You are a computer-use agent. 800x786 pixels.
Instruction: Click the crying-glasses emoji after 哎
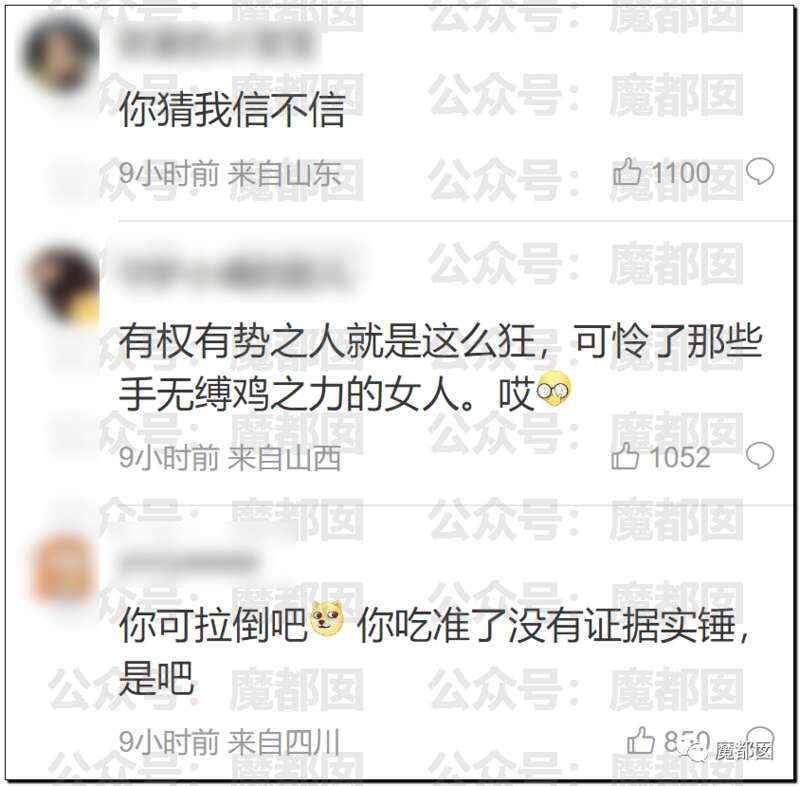pyautogui.click(x=554, y=390)
